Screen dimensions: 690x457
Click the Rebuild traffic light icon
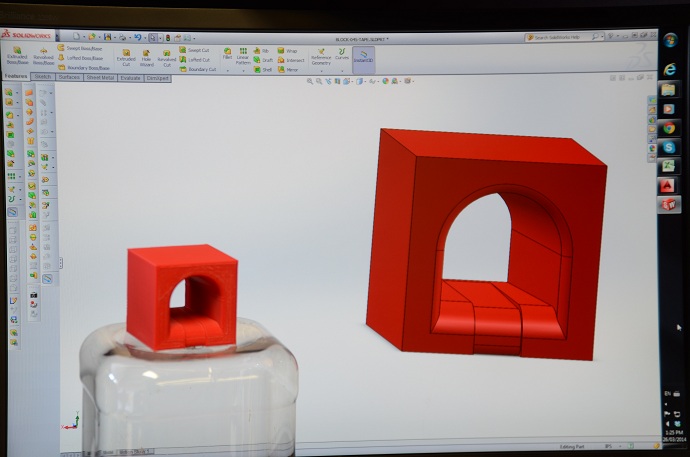tap(168, 38)
